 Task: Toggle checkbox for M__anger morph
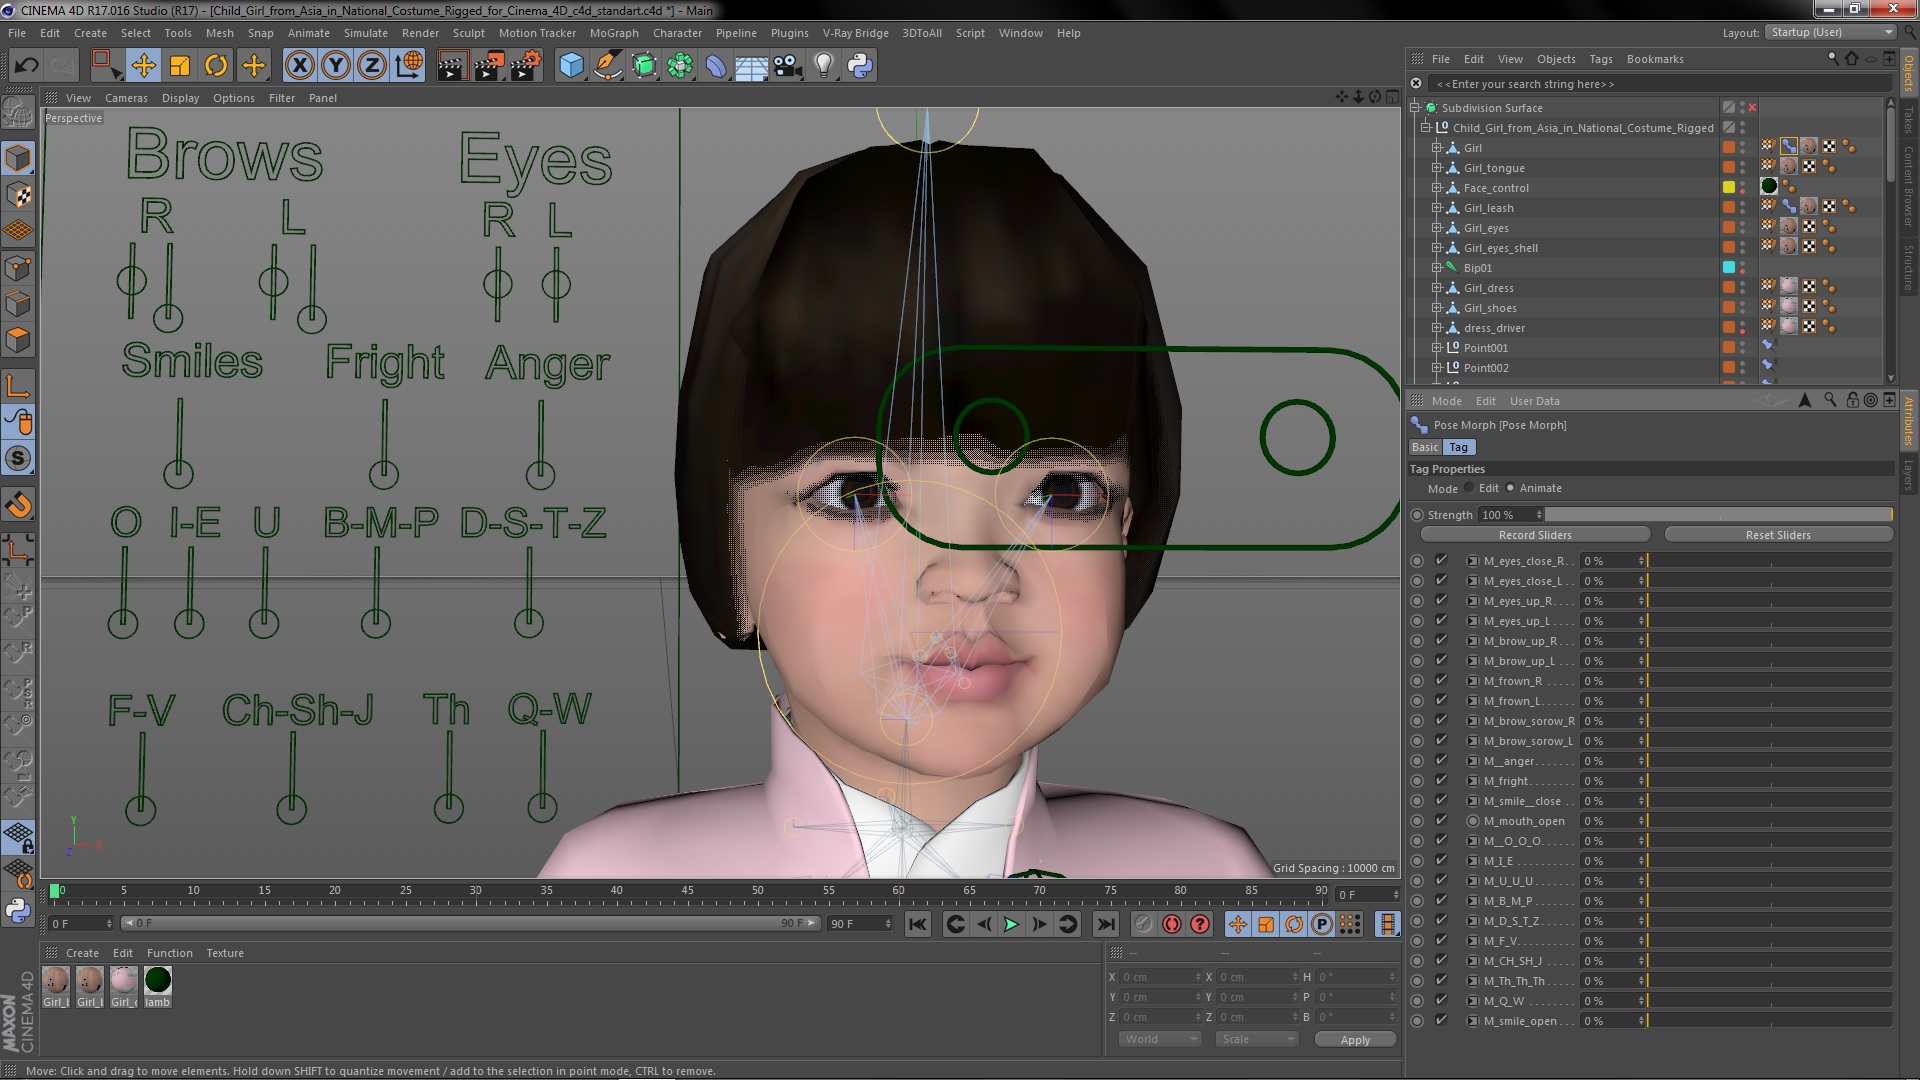[x=1441, y=760]
